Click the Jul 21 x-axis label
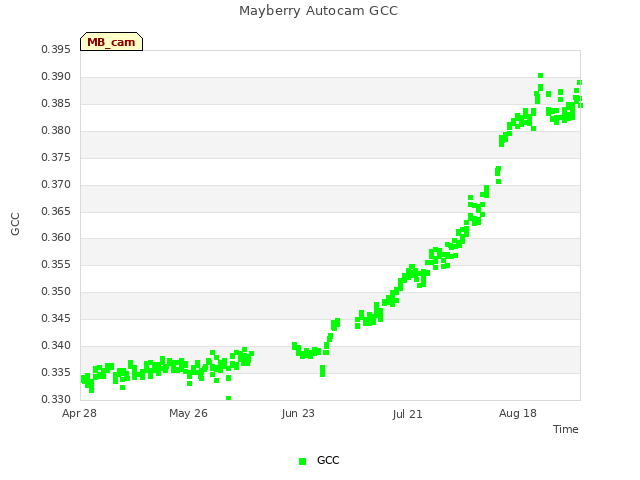Screen dimensions: 640x480 click(407, 414)
